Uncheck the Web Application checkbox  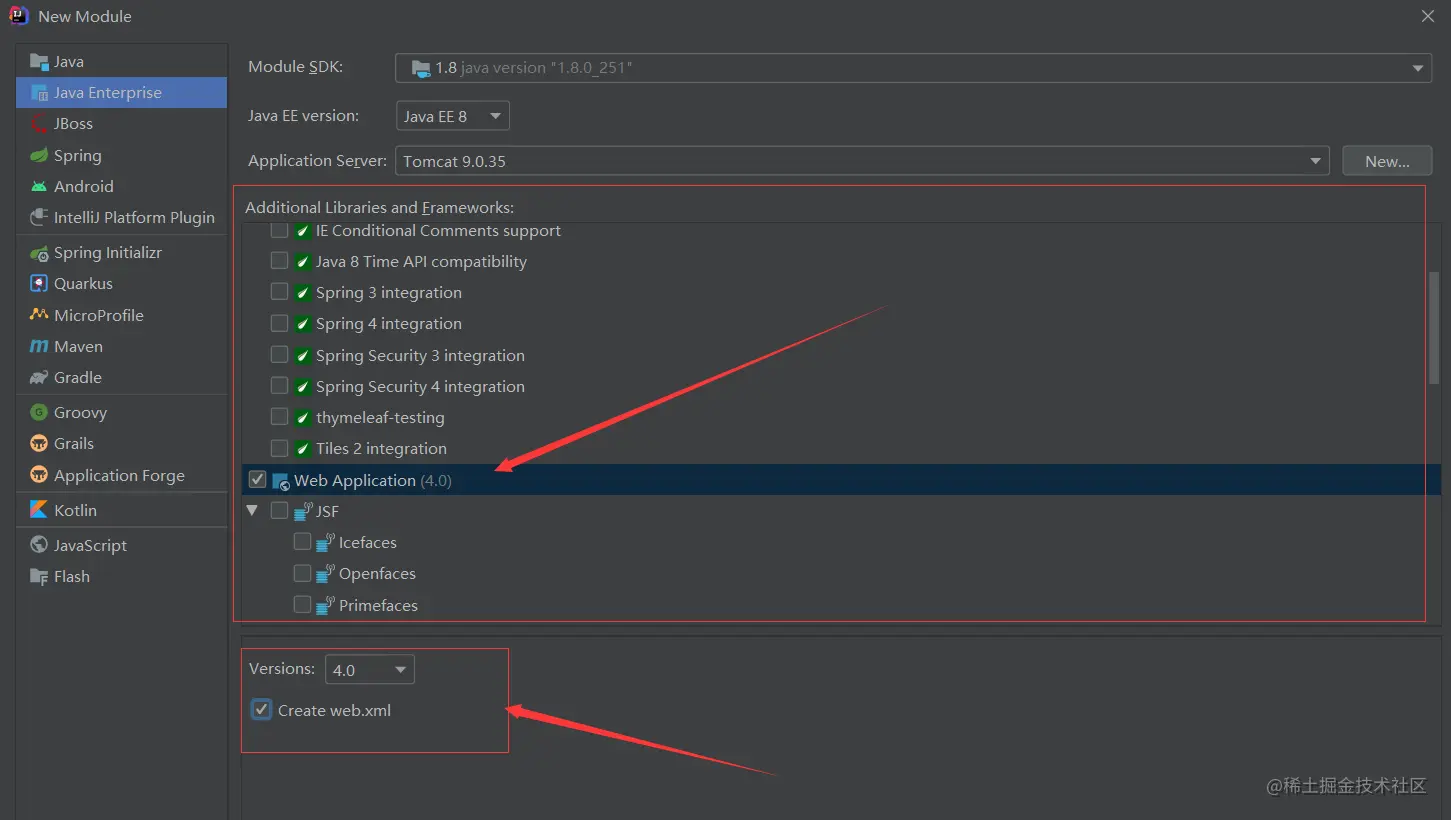pos(257,479)
